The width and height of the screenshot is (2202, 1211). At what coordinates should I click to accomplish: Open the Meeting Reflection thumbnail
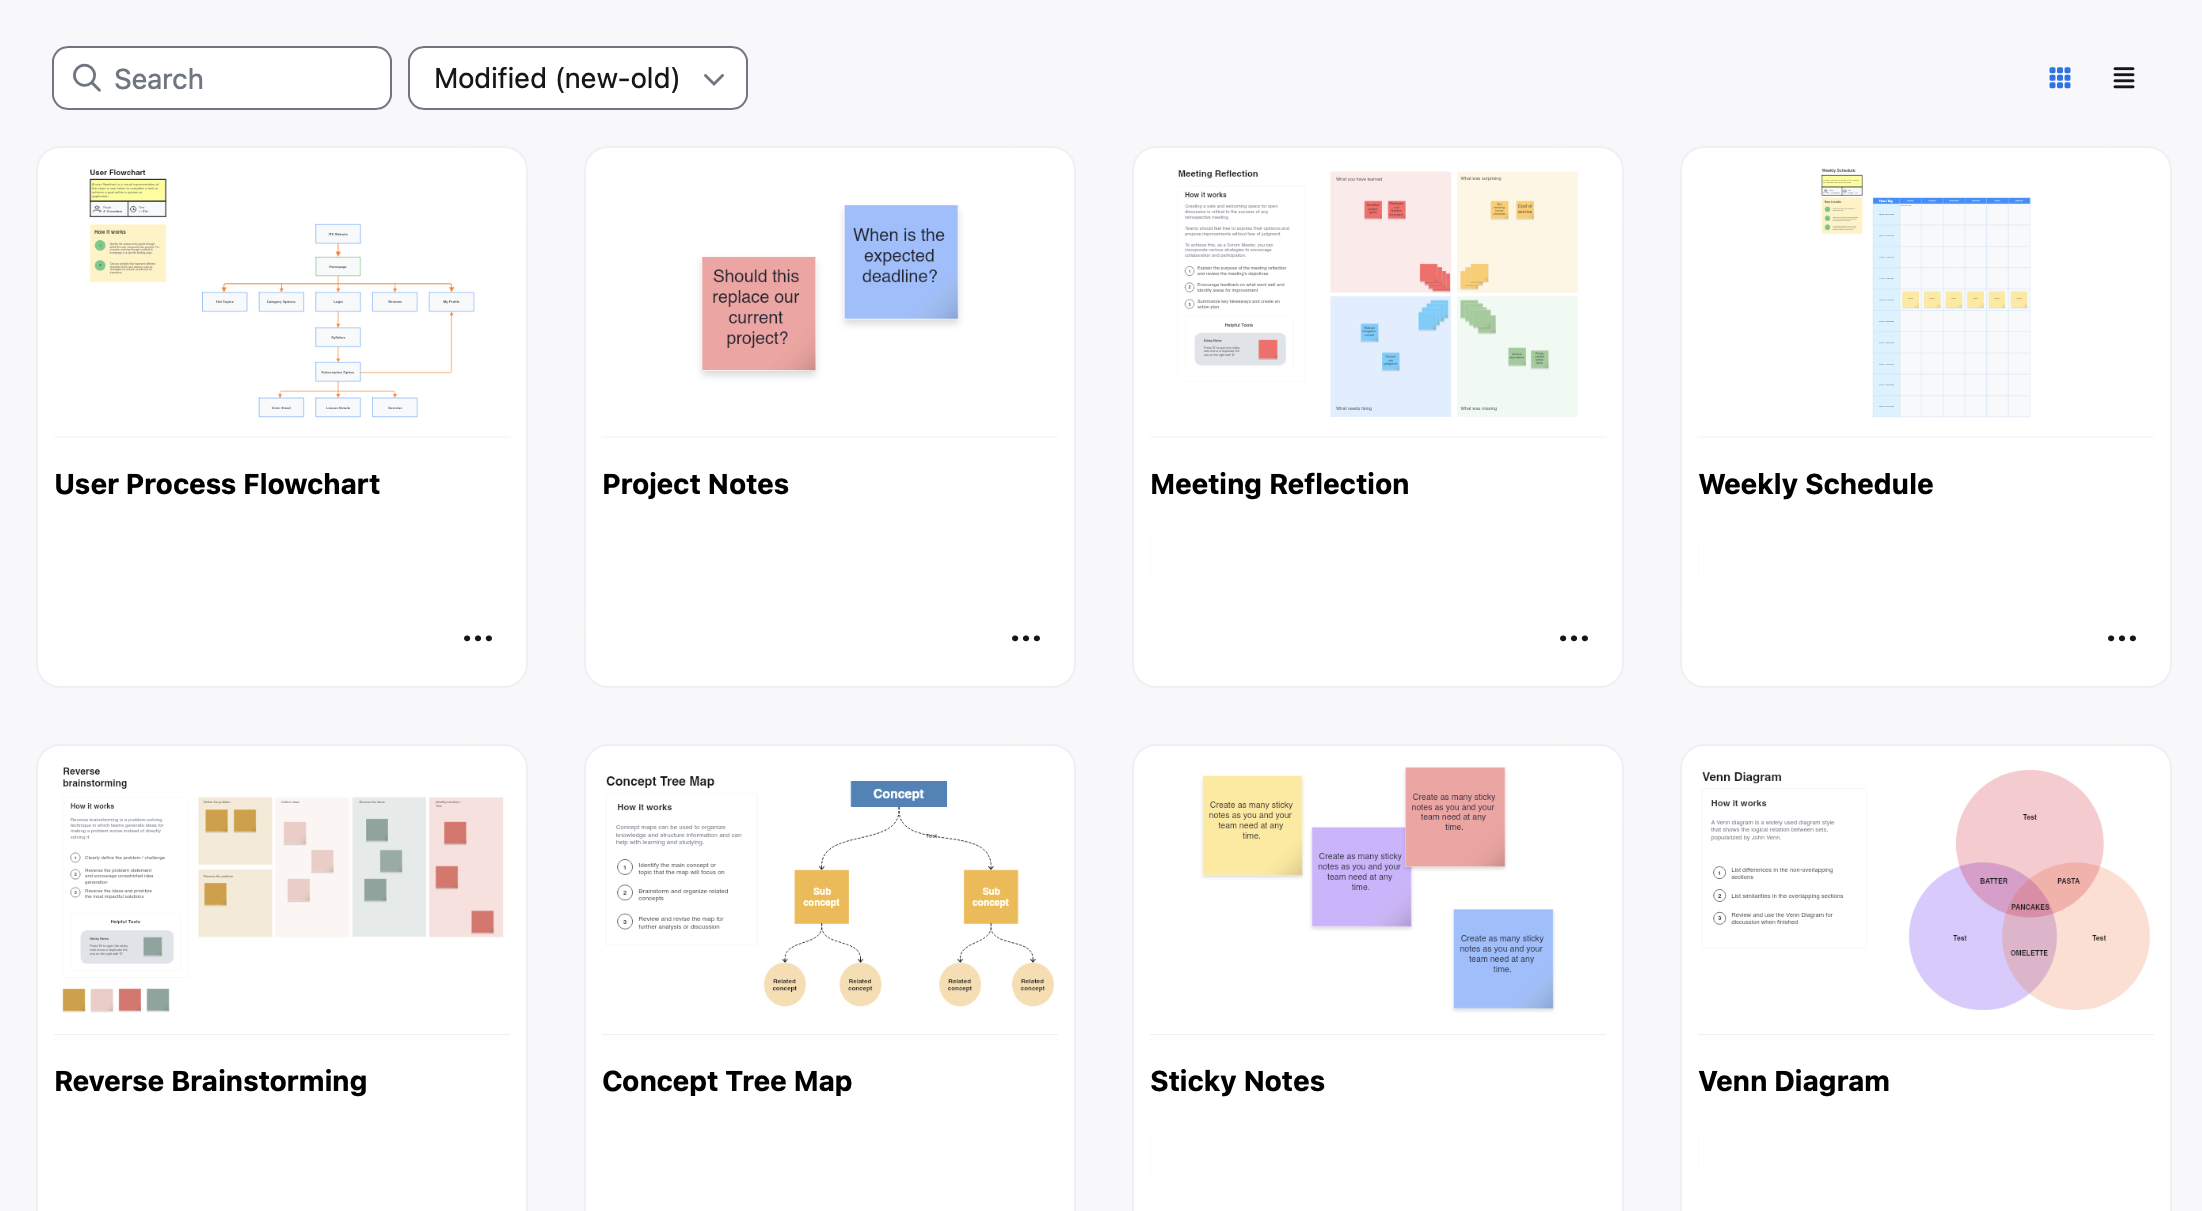(x=1377, y=293)
